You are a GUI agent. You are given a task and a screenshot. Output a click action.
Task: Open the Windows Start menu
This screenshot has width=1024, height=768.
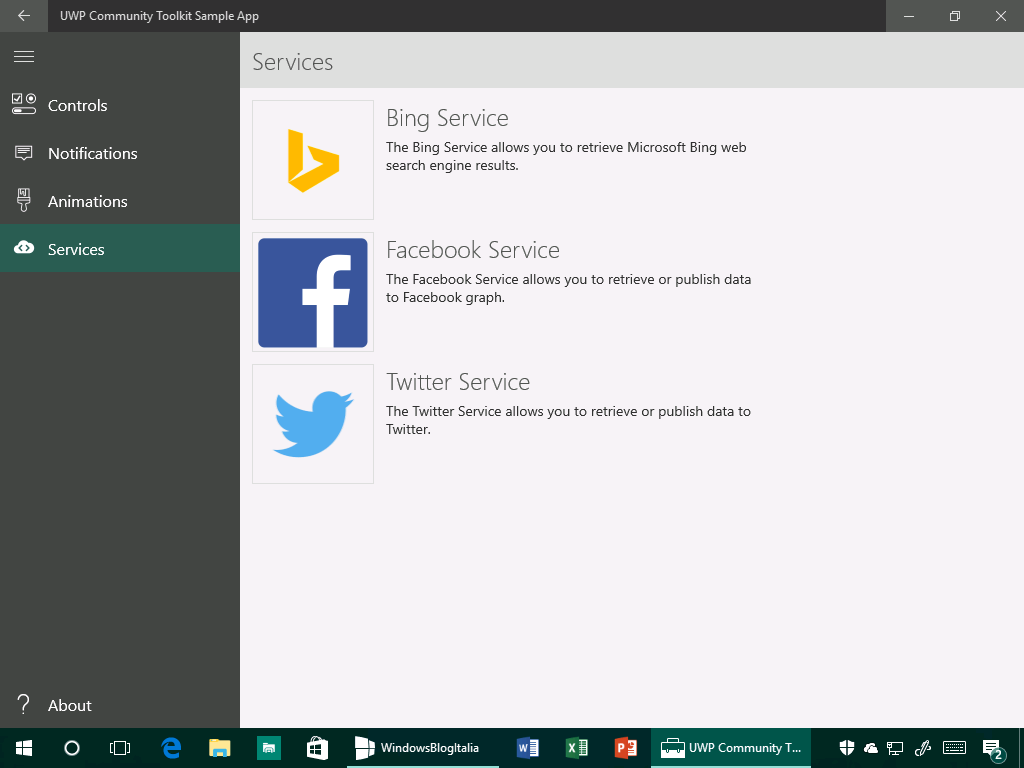(x=24, y=748)
